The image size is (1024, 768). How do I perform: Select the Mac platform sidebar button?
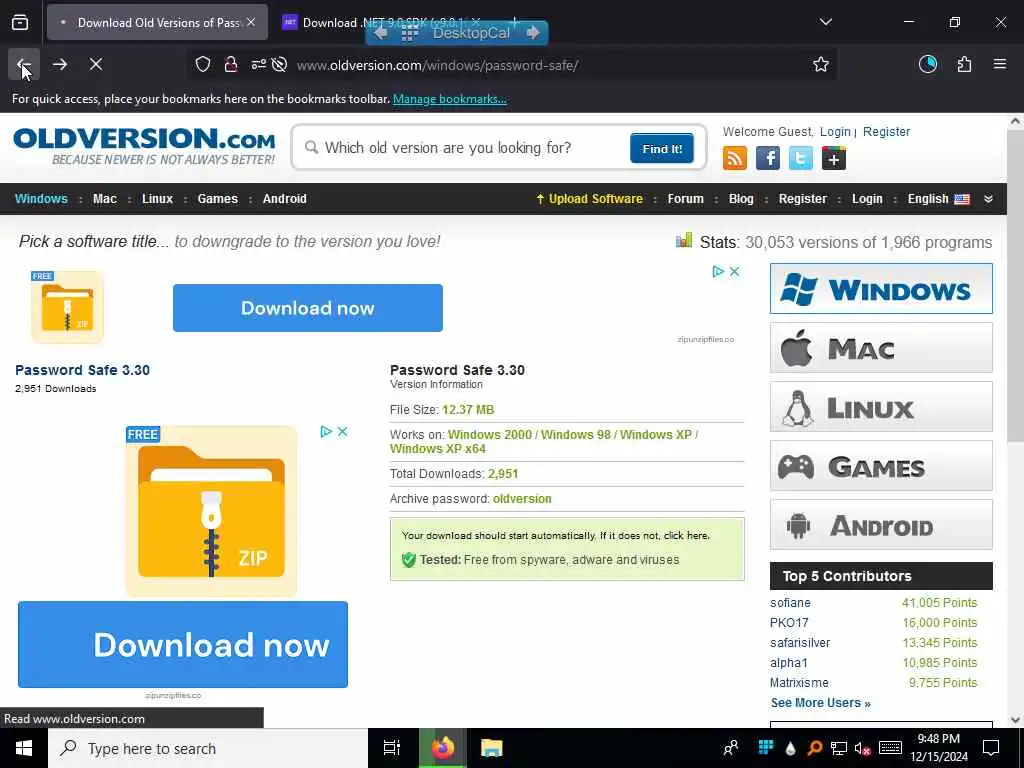881,348
